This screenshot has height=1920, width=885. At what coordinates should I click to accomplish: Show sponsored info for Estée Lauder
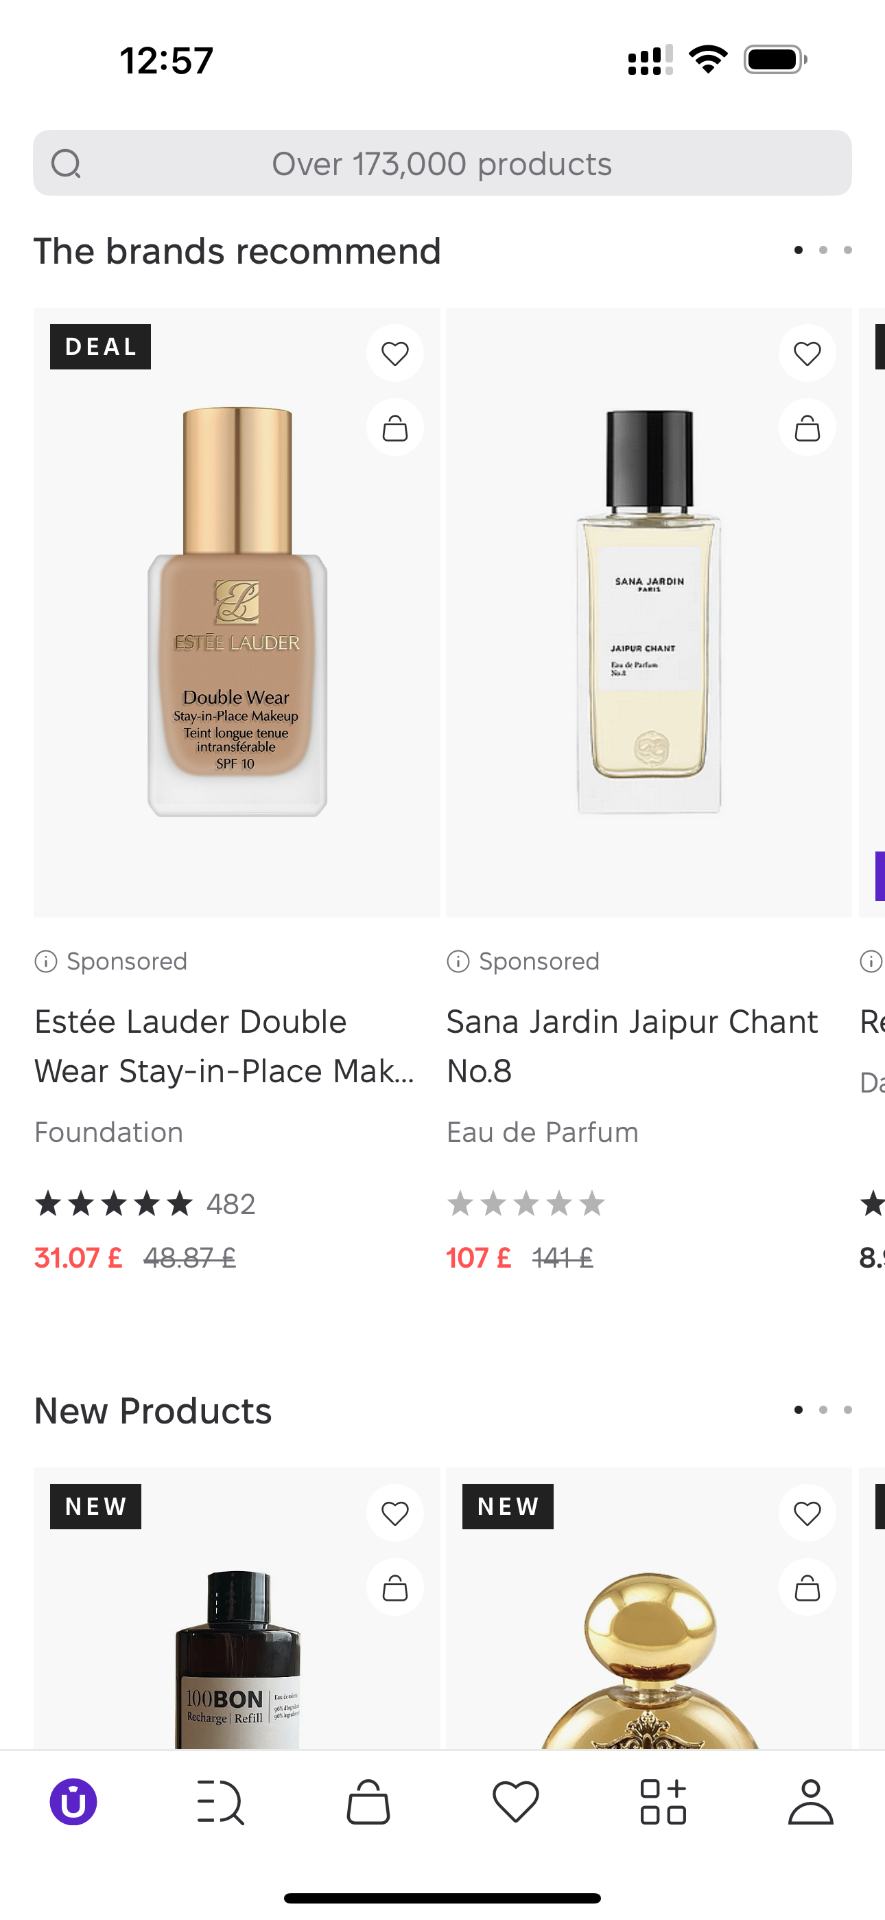click(46, 961)
